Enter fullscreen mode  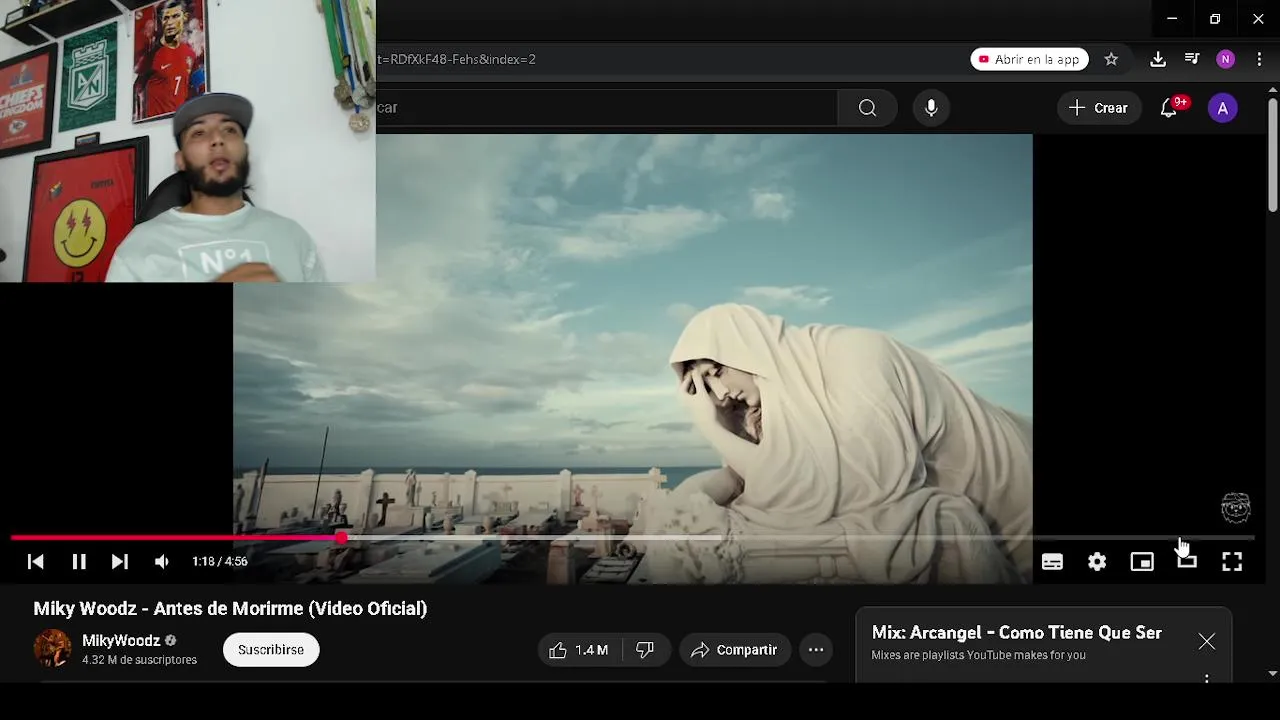click(1232, 562)
